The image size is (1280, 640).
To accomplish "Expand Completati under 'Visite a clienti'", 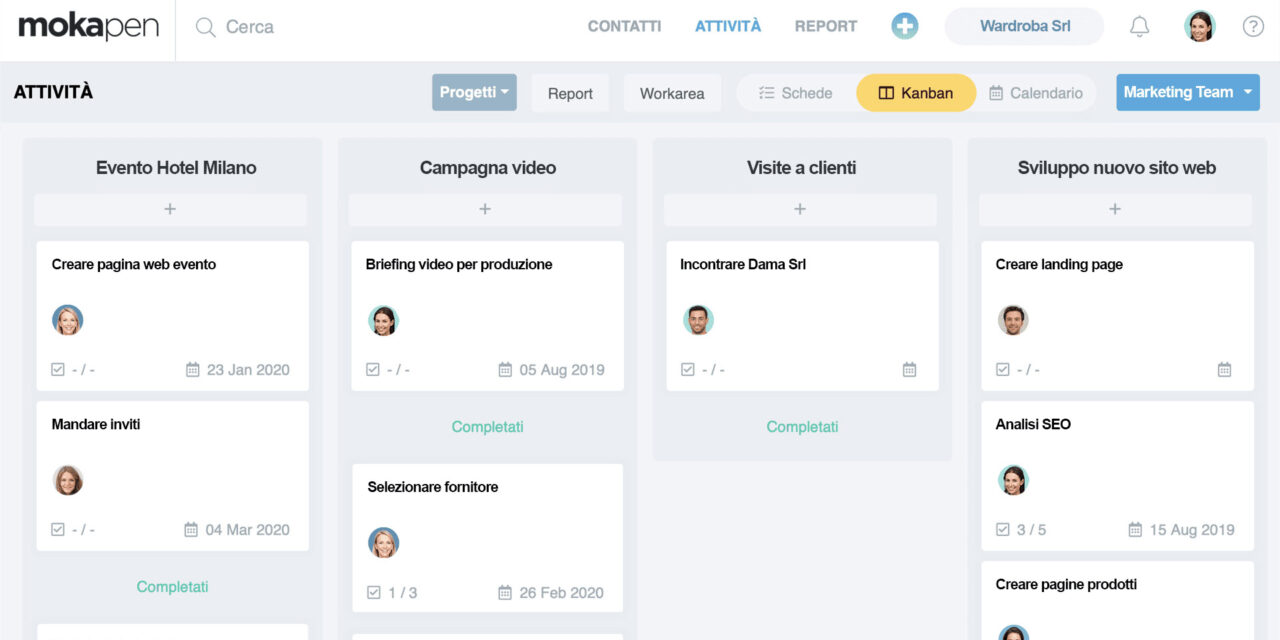I will [x=801, y=426].
